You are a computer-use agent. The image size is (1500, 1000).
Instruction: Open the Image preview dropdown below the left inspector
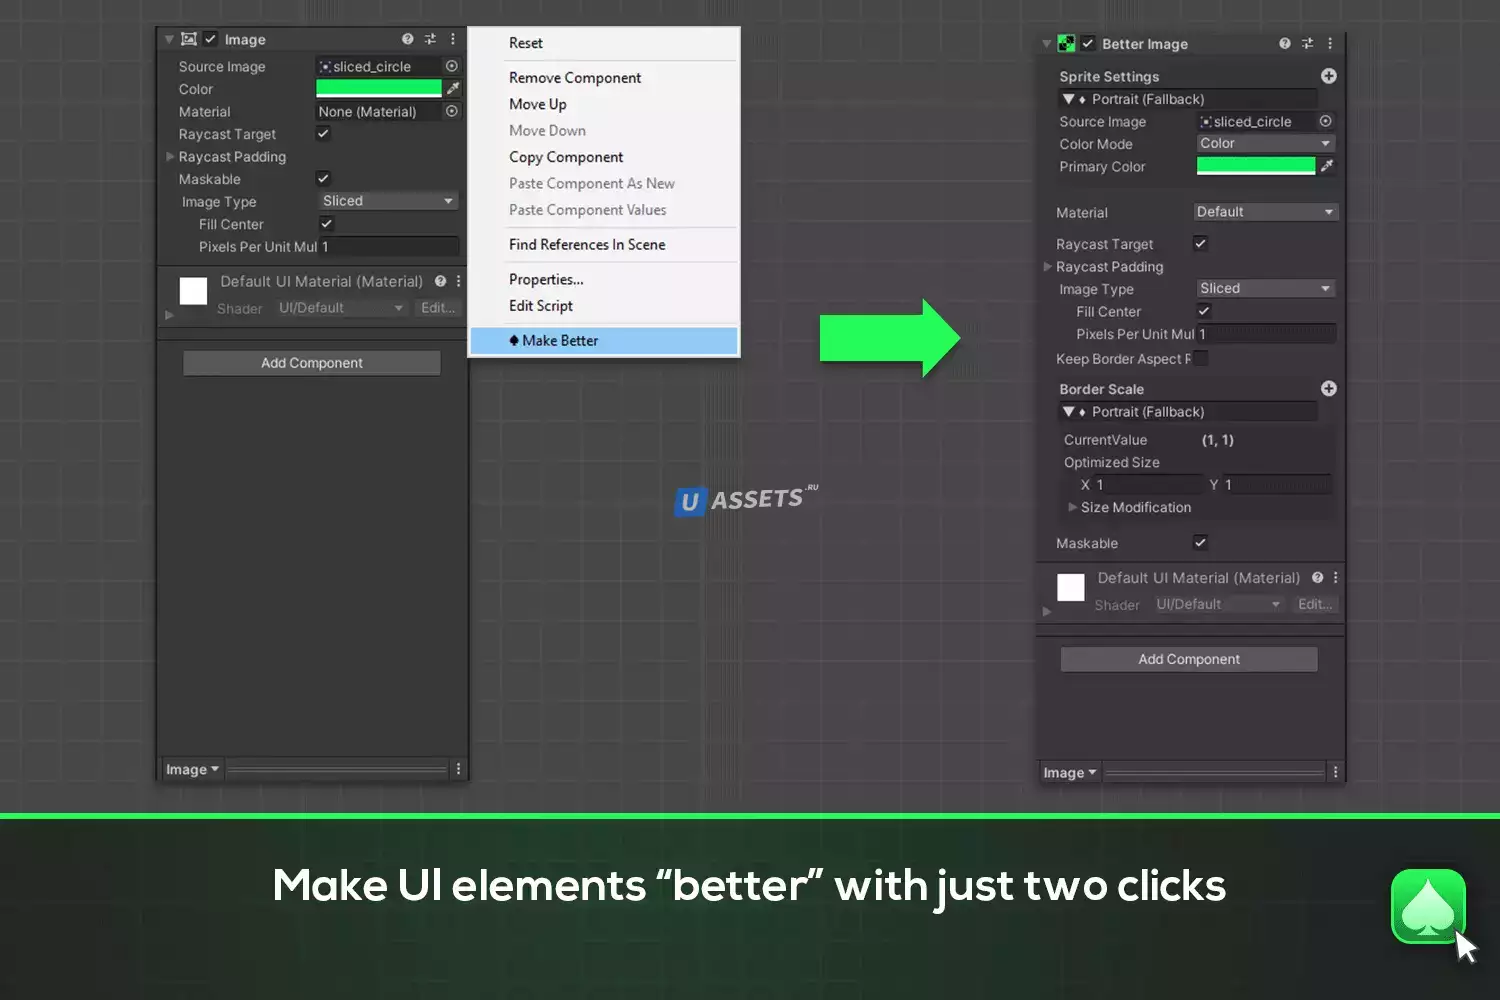tap(192, 769)
